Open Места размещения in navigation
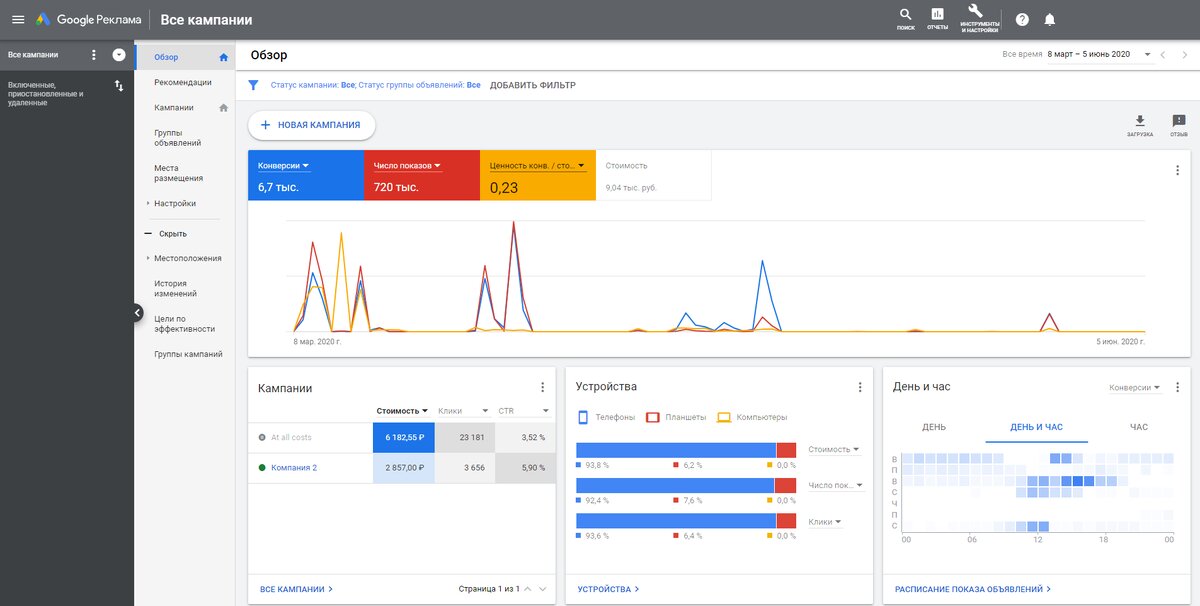Viewport: 1200px width, 606px height. [179, 173]
